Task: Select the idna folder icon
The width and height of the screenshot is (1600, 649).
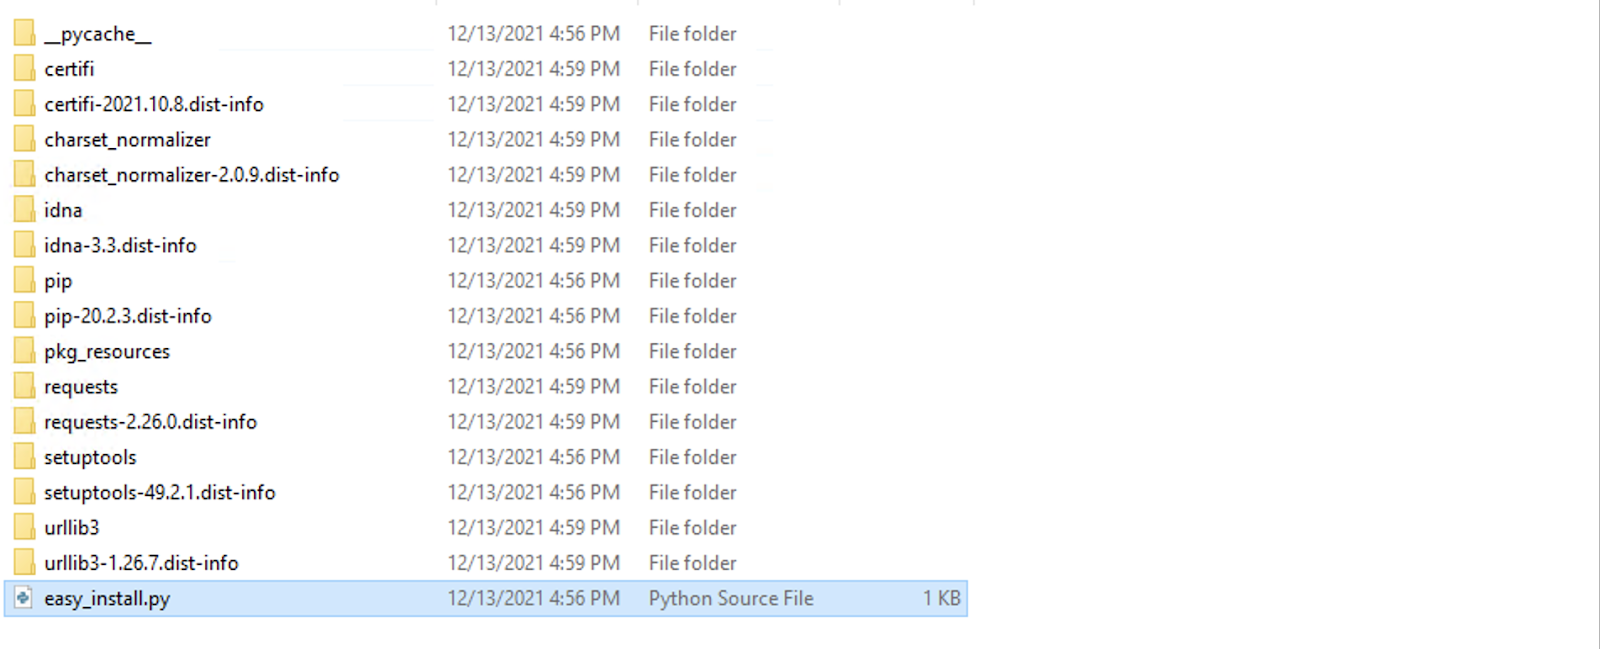Action: (24, 210)
